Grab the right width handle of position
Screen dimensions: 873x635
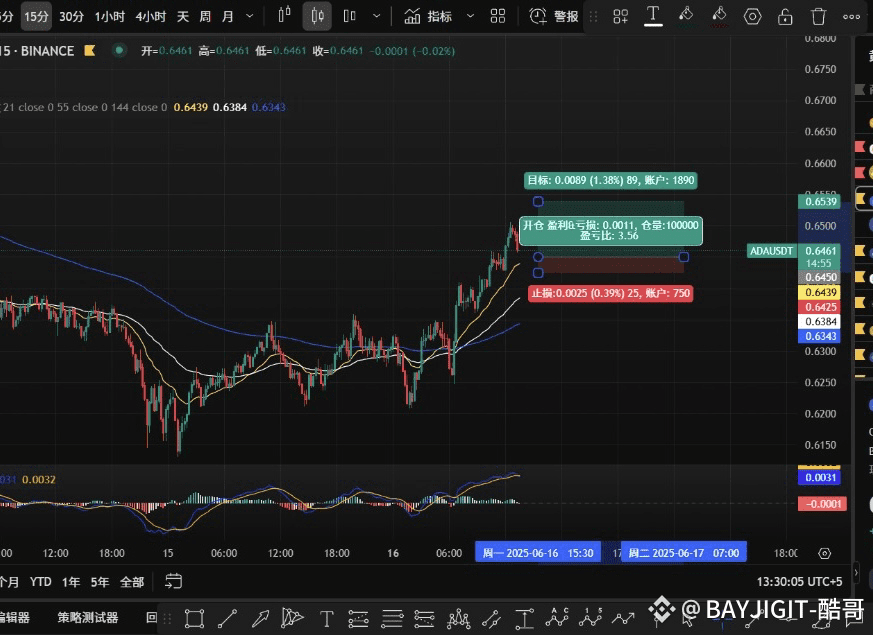[x=684, y=257]
